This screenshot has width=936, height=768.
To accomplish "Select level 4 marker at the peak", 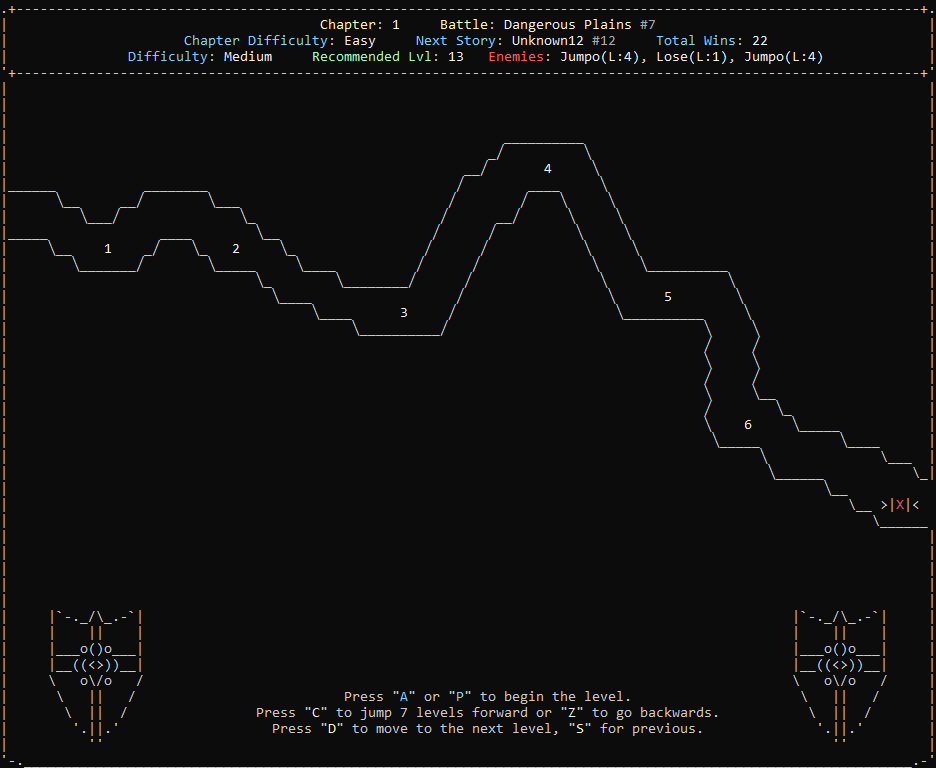I will (547, 169).
